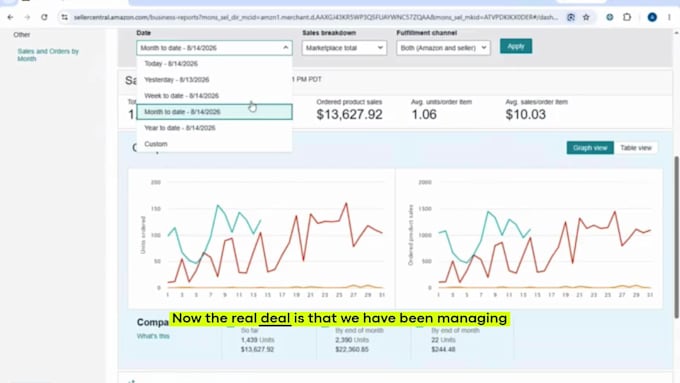The image size is (680, 383).
Task: Click the What's this link under Compare
Action: pos(153,336)
